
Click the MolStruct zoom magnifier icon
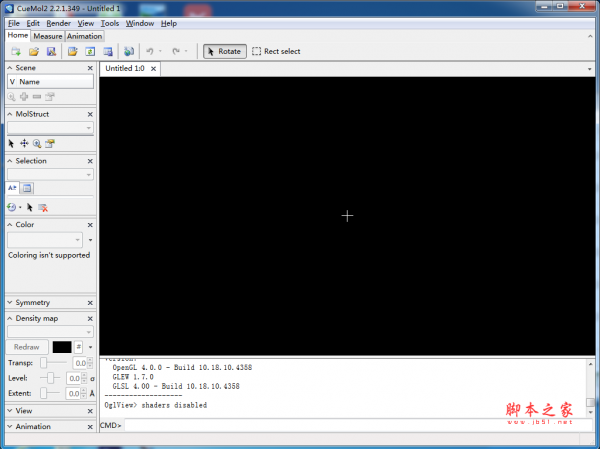[x=37, y=143]
